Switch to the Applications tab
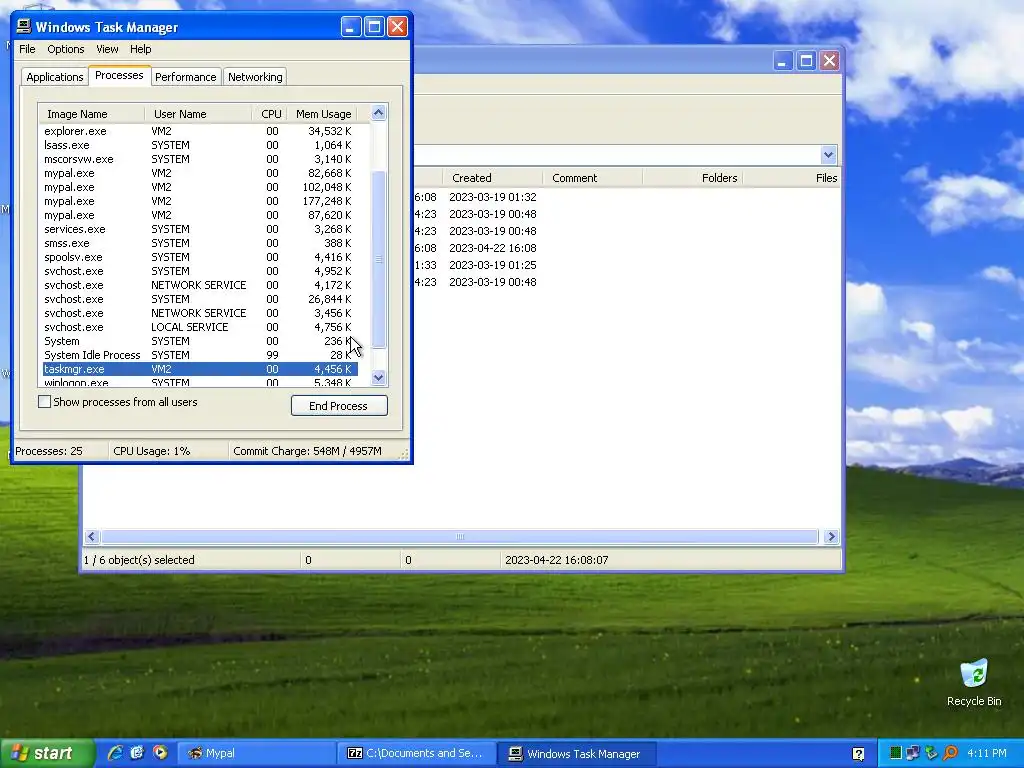Image resolution: width=1024 pixels, height=768 pixels. point(54,77)
